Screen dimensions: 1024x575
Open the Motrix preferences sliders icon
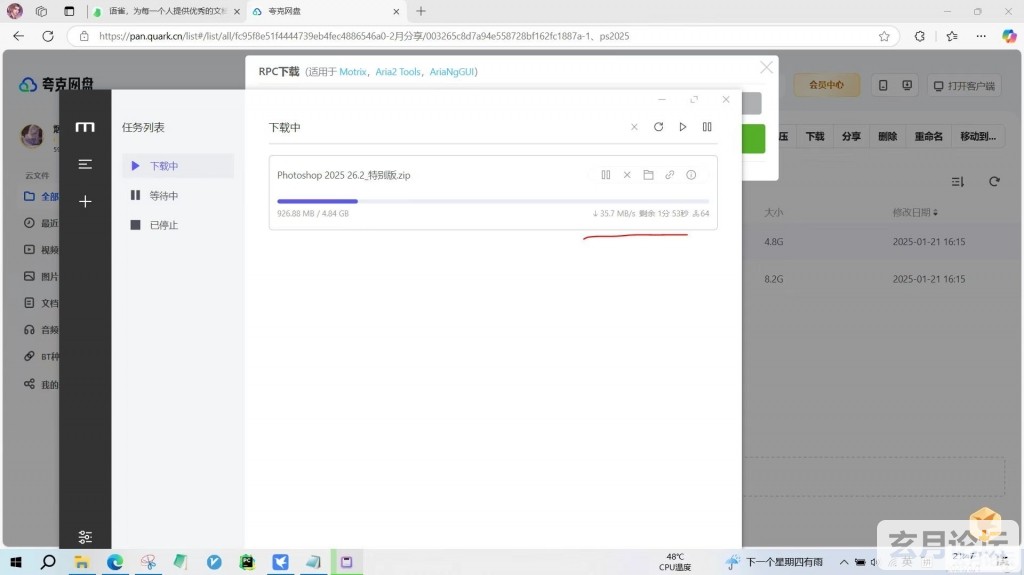(85, 537)
